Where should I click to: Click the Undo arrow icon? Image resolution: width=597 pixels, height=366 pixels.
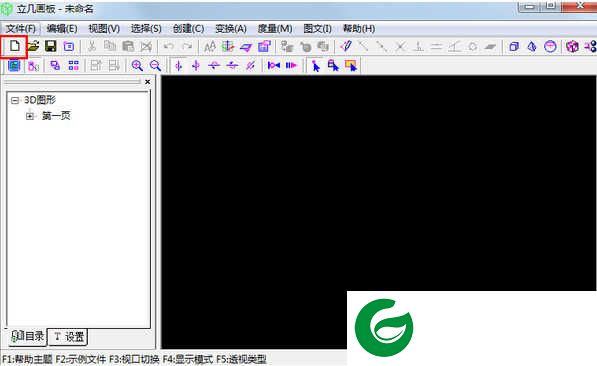click(169, 46)
